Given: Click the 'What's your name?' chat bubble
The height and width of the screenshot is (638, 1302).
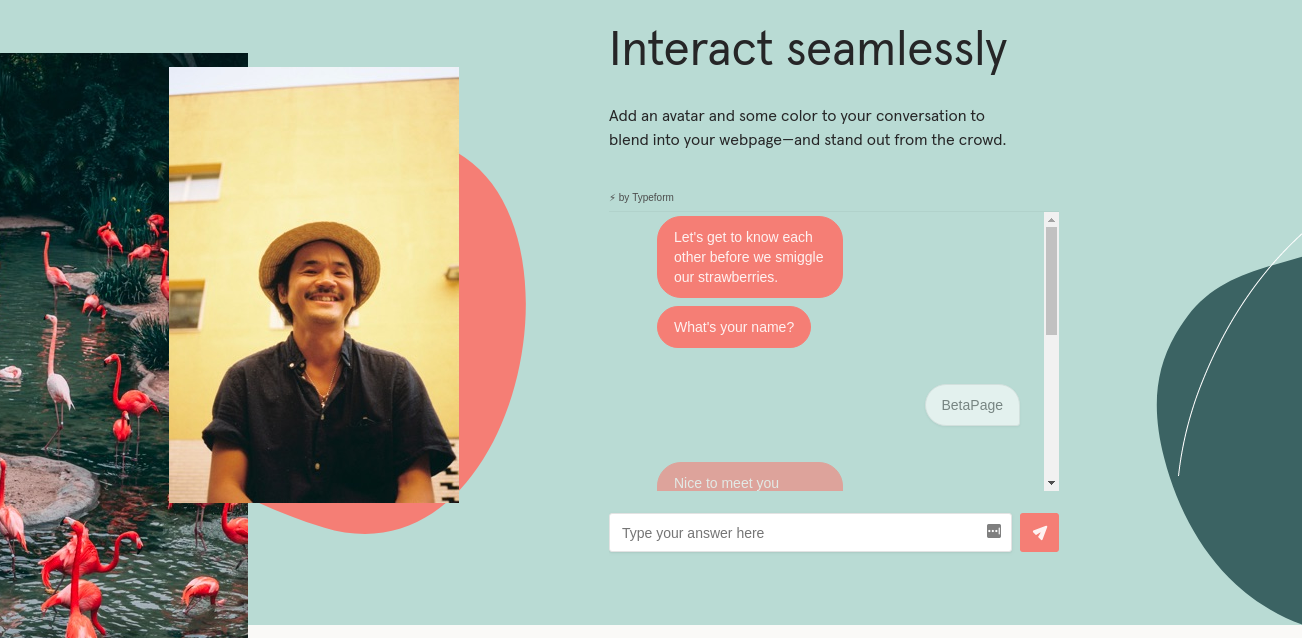Looking at the screenshot, I should tap(734, 327).
